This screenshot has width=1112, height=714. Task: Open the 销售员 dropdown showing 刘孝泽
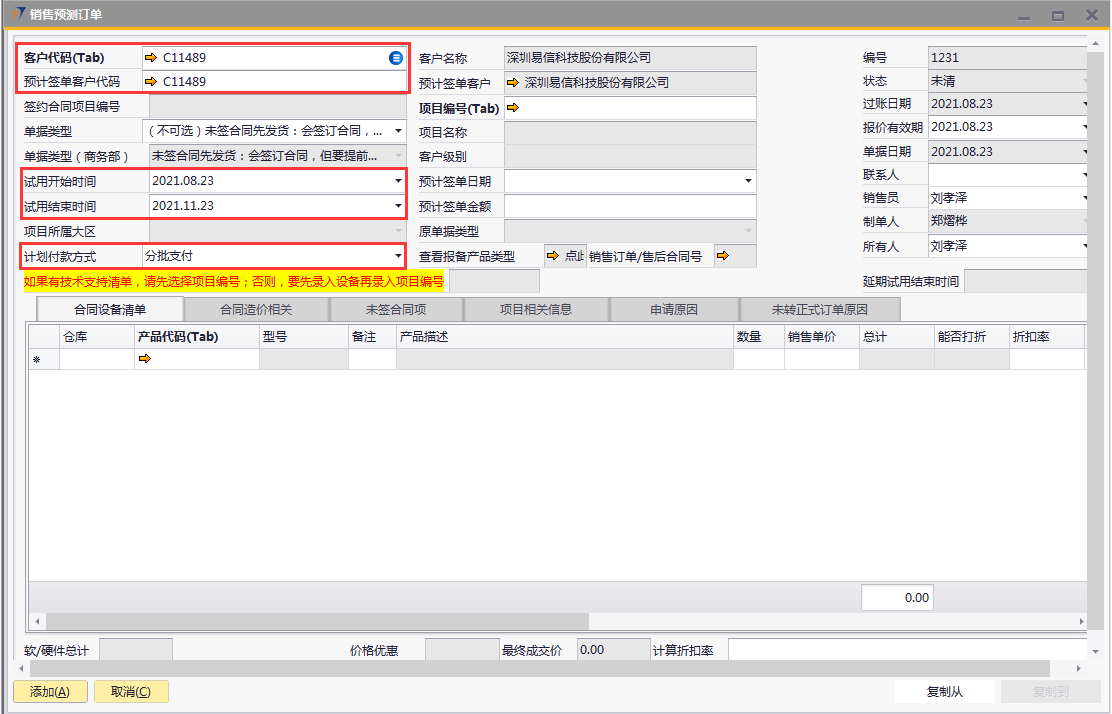(x=1084, y=199)
